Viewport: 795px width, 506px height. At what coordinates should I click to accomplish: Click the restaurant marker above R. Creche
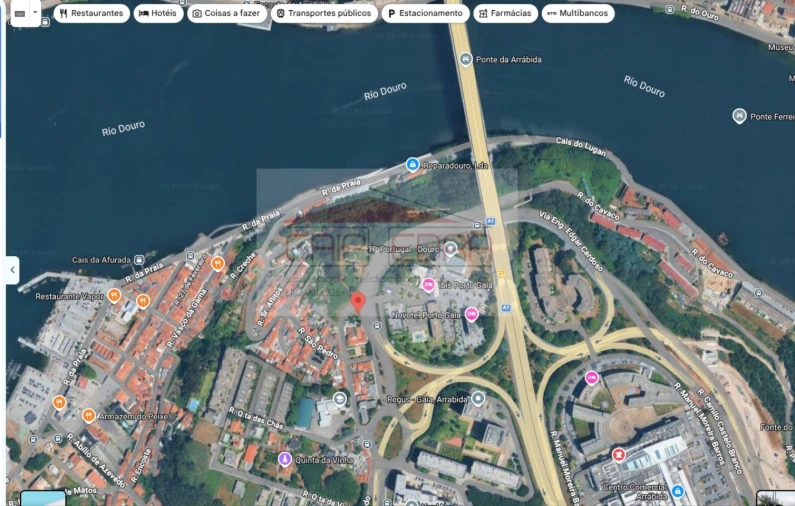[x=218, y=263]
